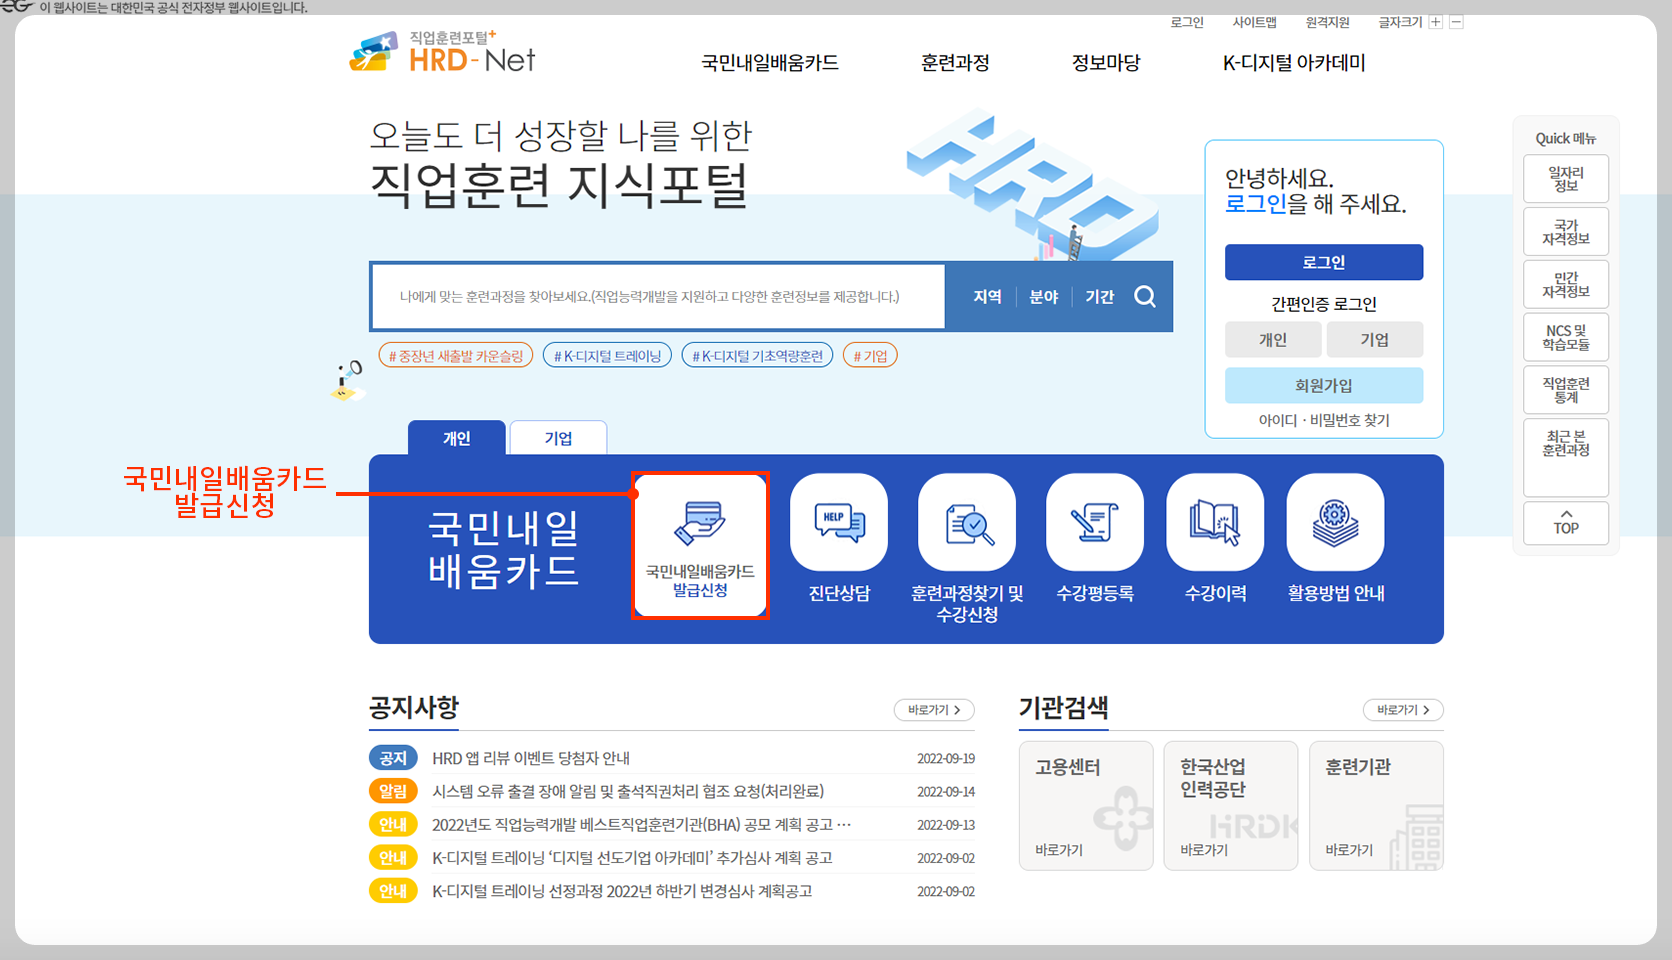Open 정보마당 main menu
The width and height of the screenshot is (1672, 960).
pyautogui.click(x=1106, y=63)
